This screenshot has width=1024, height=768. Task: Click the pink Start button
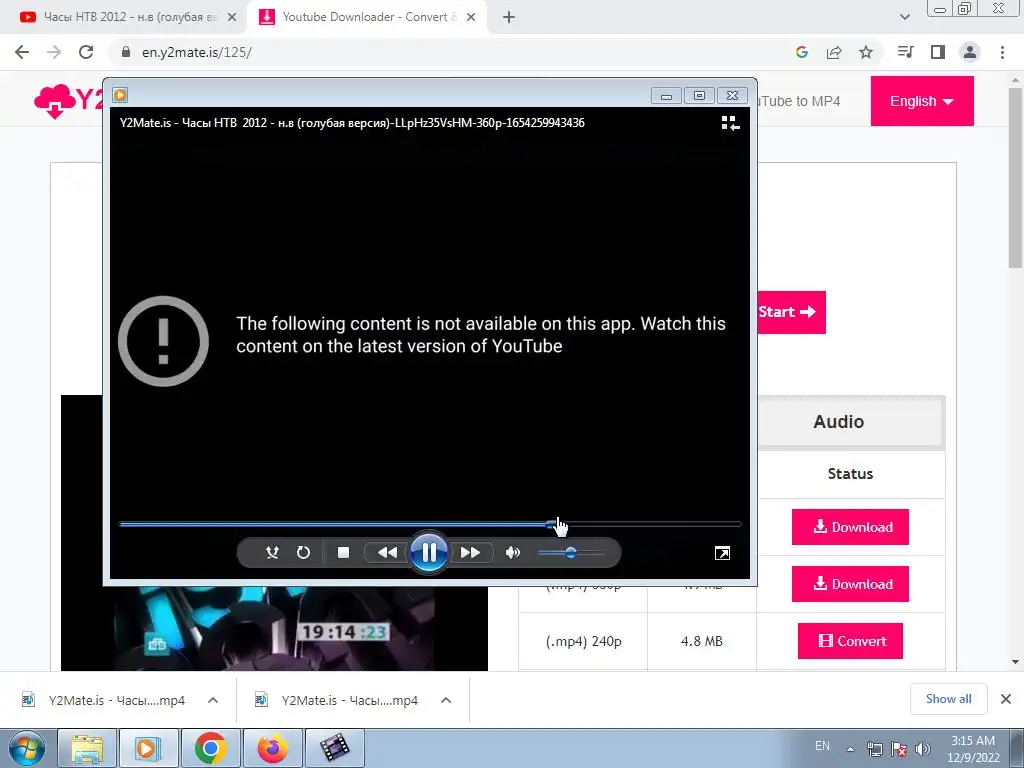(792, 312)
